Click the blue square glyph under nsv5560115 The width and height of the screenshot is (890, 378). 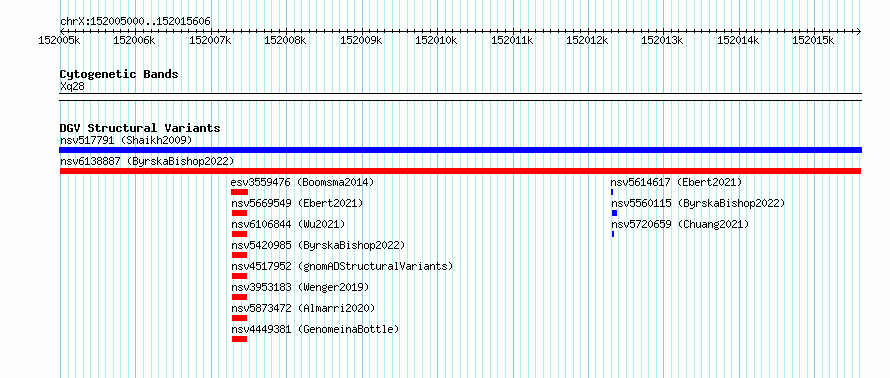point(614,213)
